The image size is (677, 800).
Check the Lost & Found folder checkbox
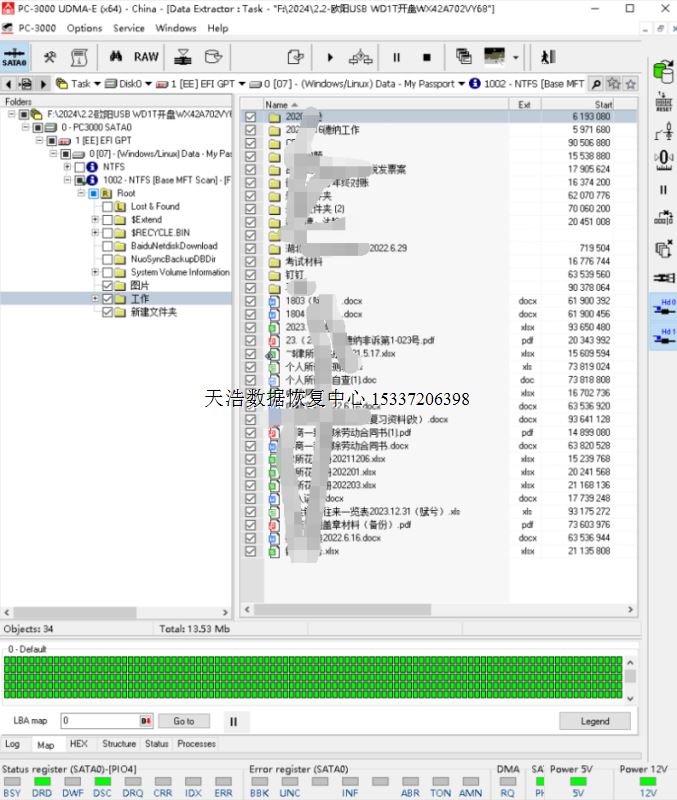click(107, 207)
